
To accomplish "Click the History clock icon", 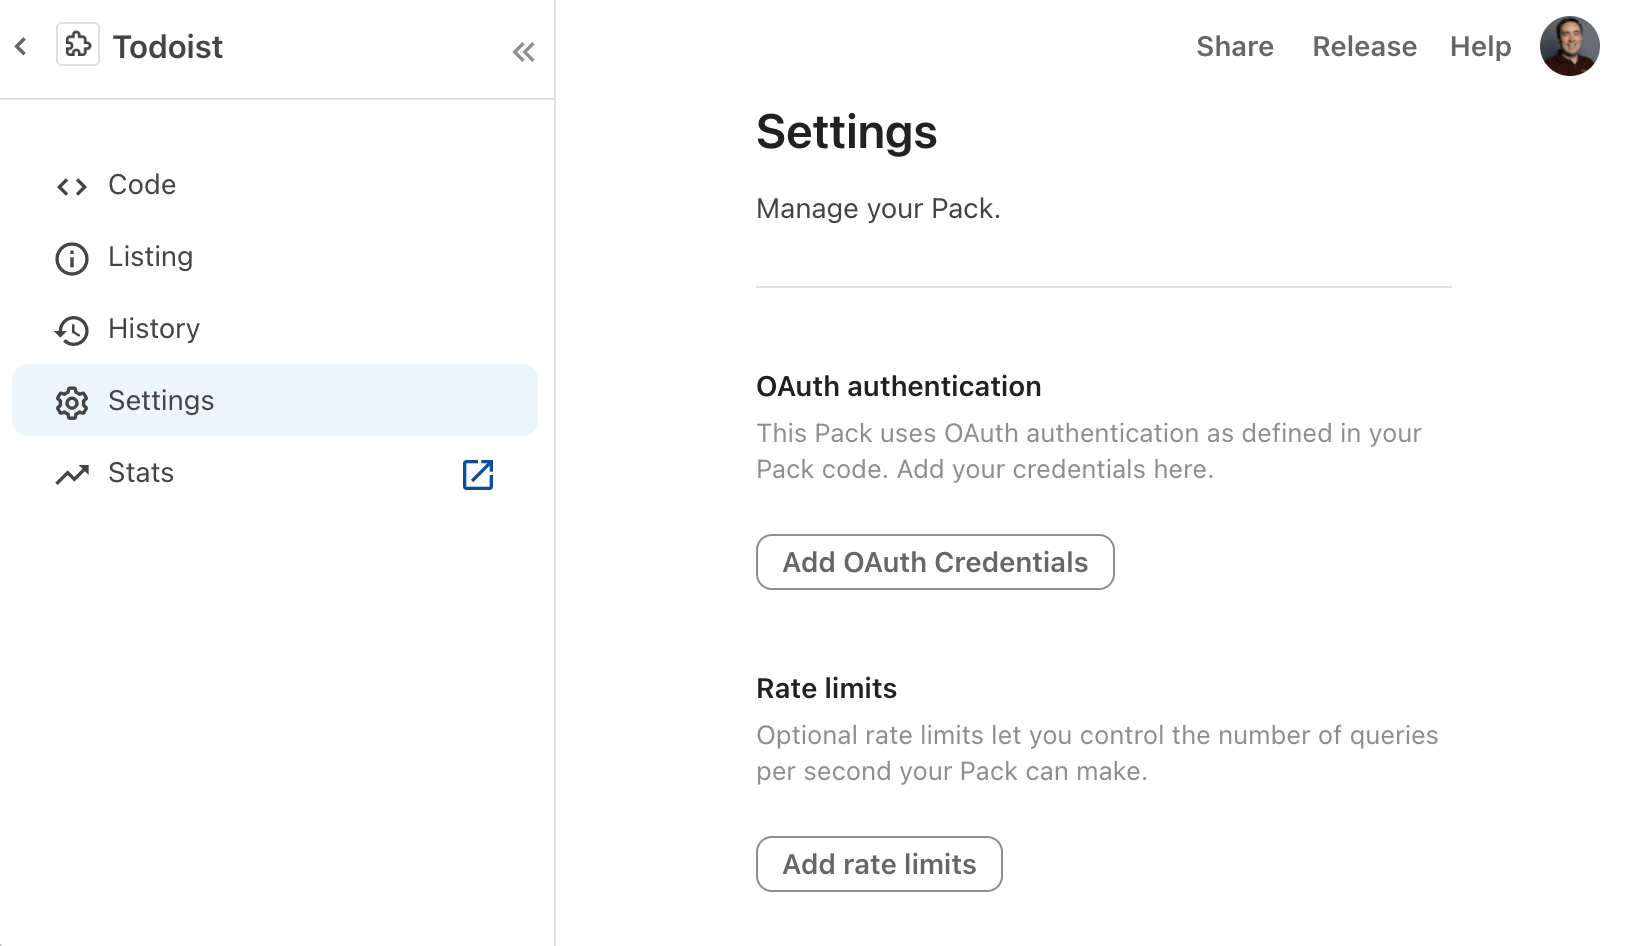I will [72, 330].
